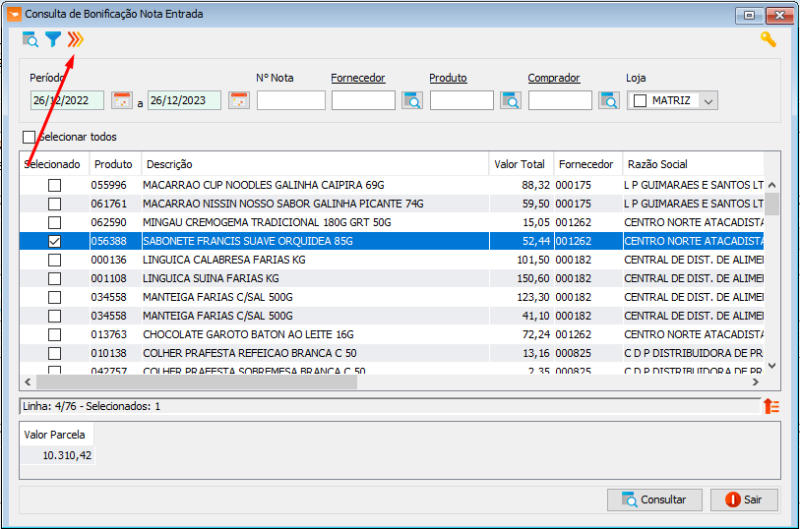
Task: Click the Sair button
Action: pos(744,500)
